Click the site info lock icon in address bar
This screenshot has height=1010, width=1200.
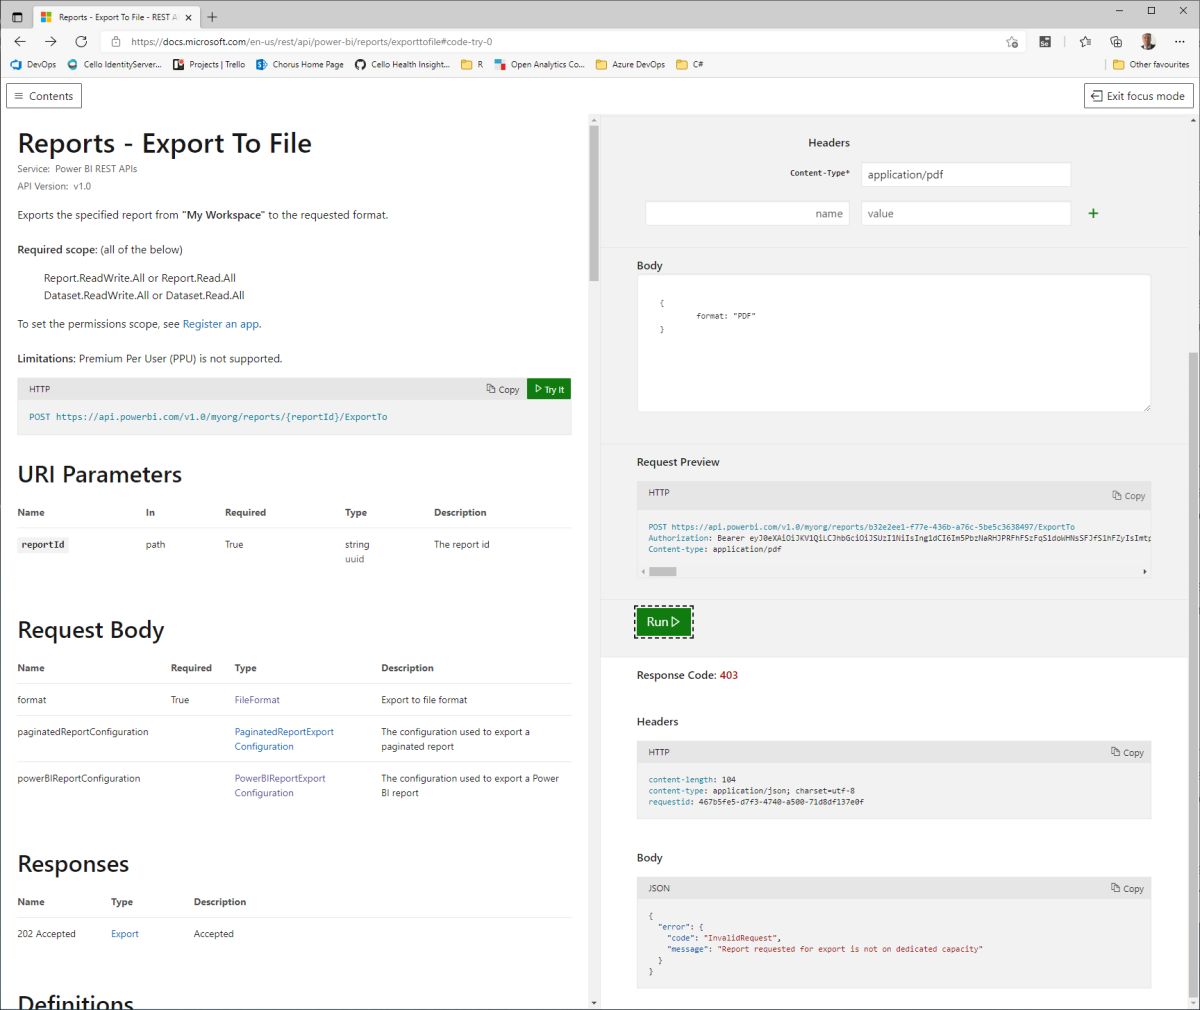point(116,42)
